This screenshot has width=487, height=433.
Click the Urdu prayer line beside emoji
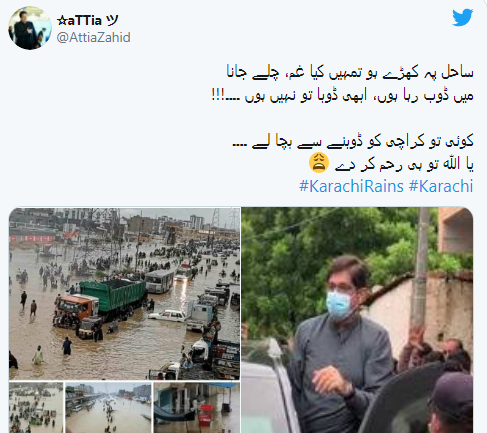point(404,164)
